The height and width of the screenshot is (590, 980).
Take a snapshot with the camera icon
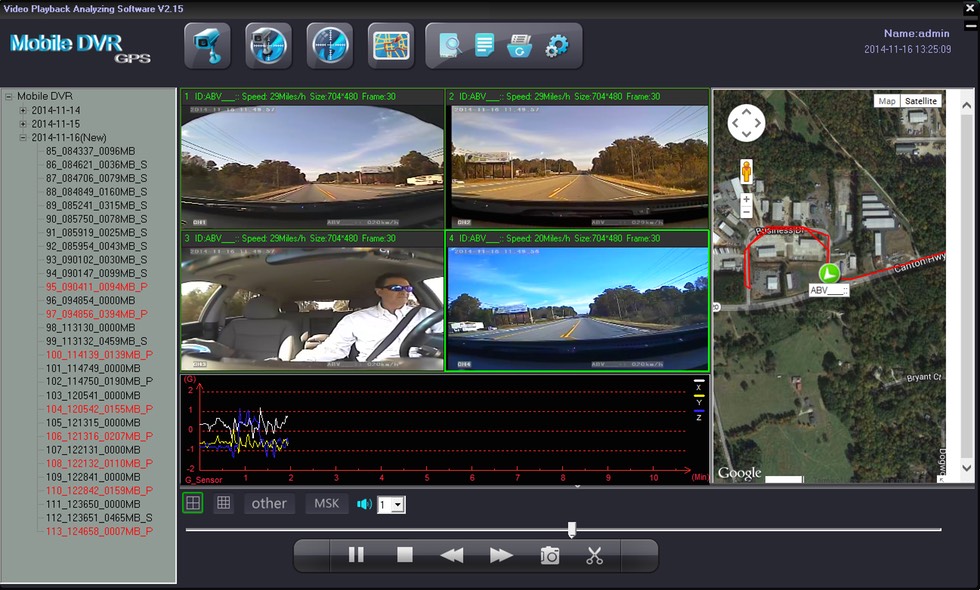point(549,556)
